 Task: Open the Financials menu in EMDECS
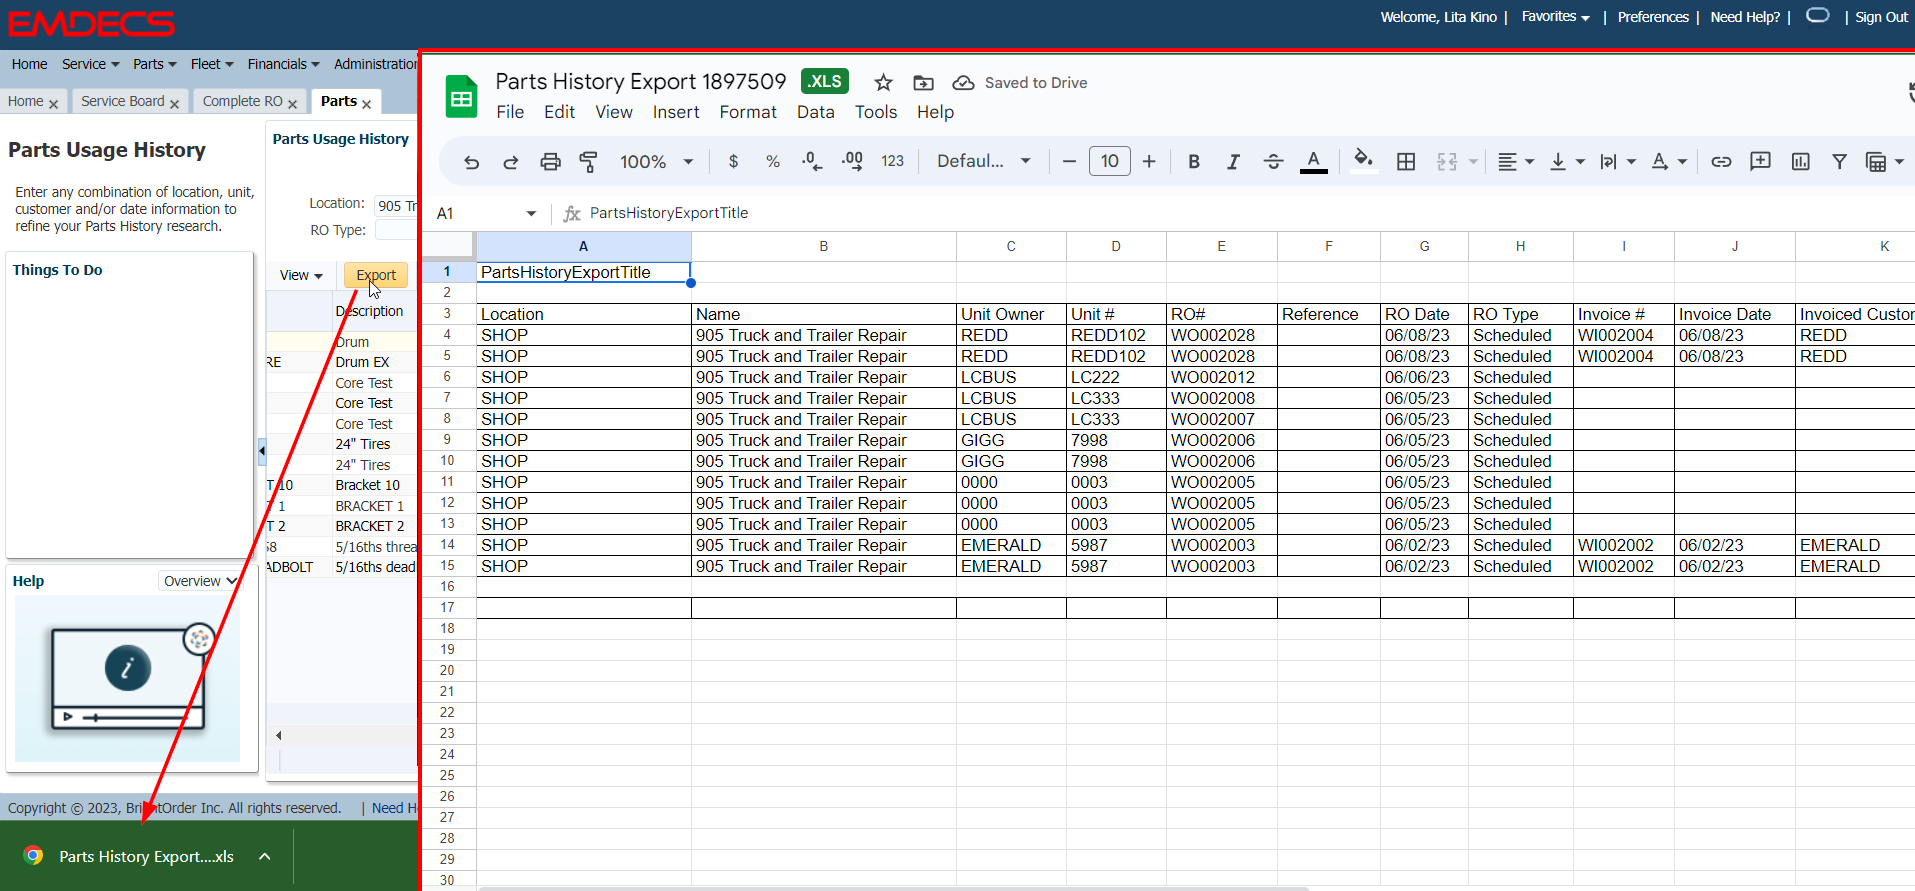(283, 64)
